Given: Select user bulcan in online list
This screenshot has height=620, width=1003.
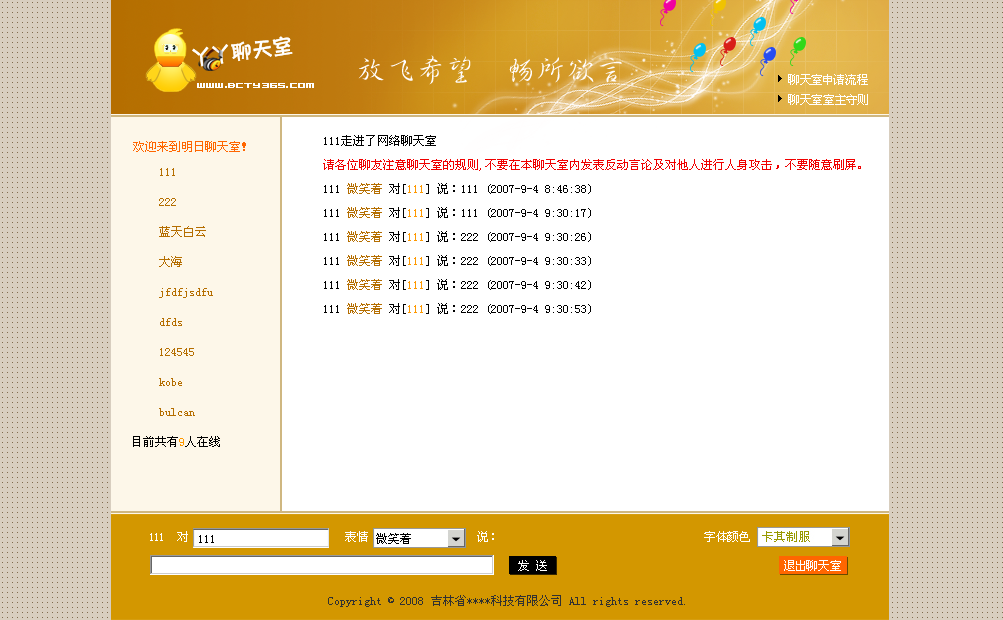Looking at the screenshot, I should click(x=176, y=413).
